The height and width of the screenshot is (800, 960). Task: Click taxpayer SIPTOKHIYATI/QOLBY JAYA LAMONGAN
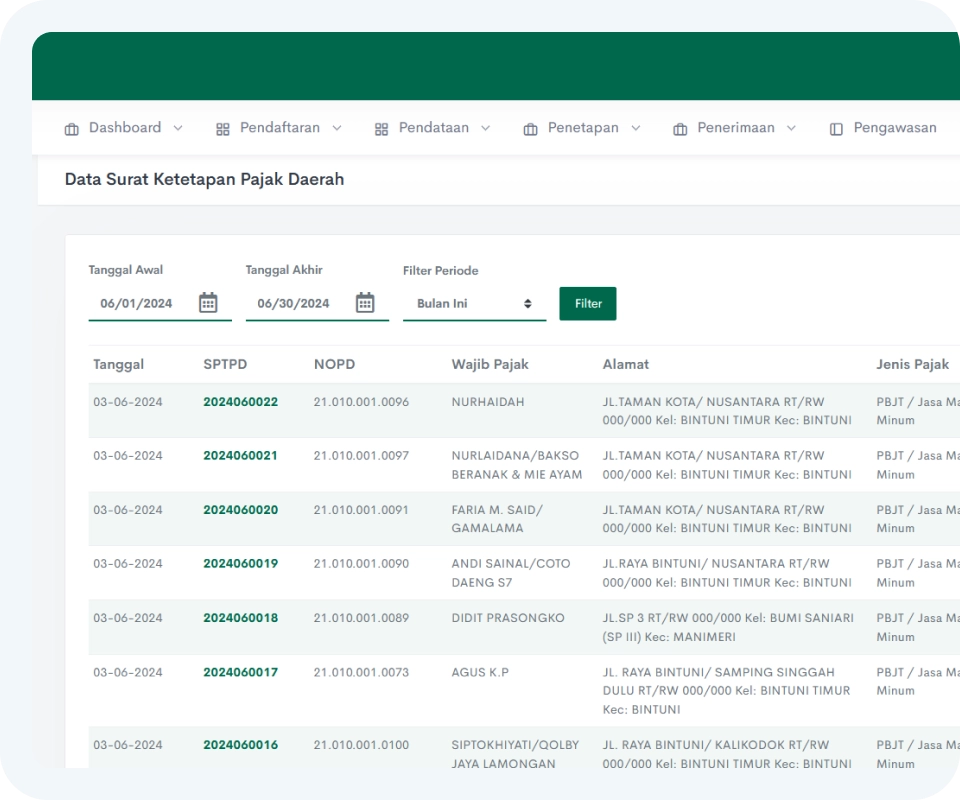point(515,754)
